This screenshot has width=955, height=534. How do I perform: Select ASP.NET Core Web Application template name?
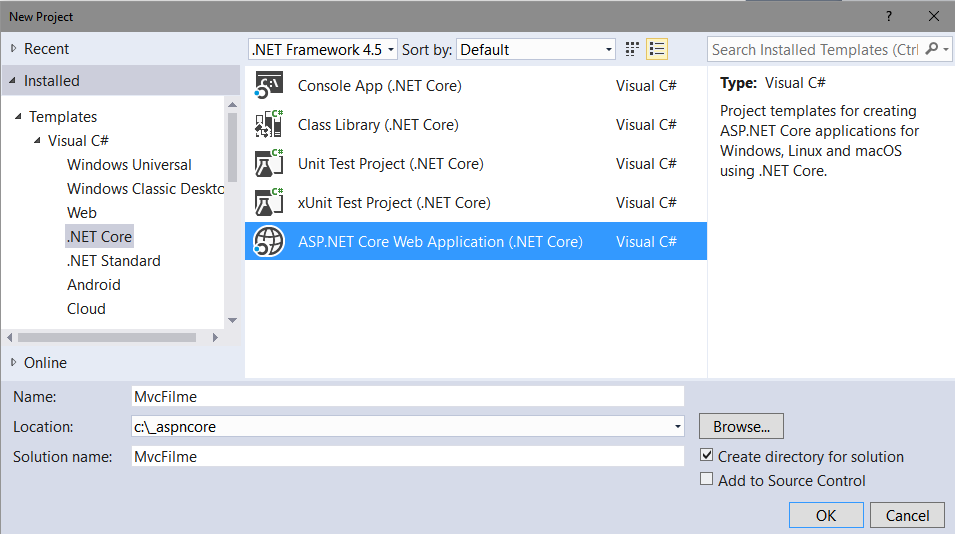(x=440, y=241)
